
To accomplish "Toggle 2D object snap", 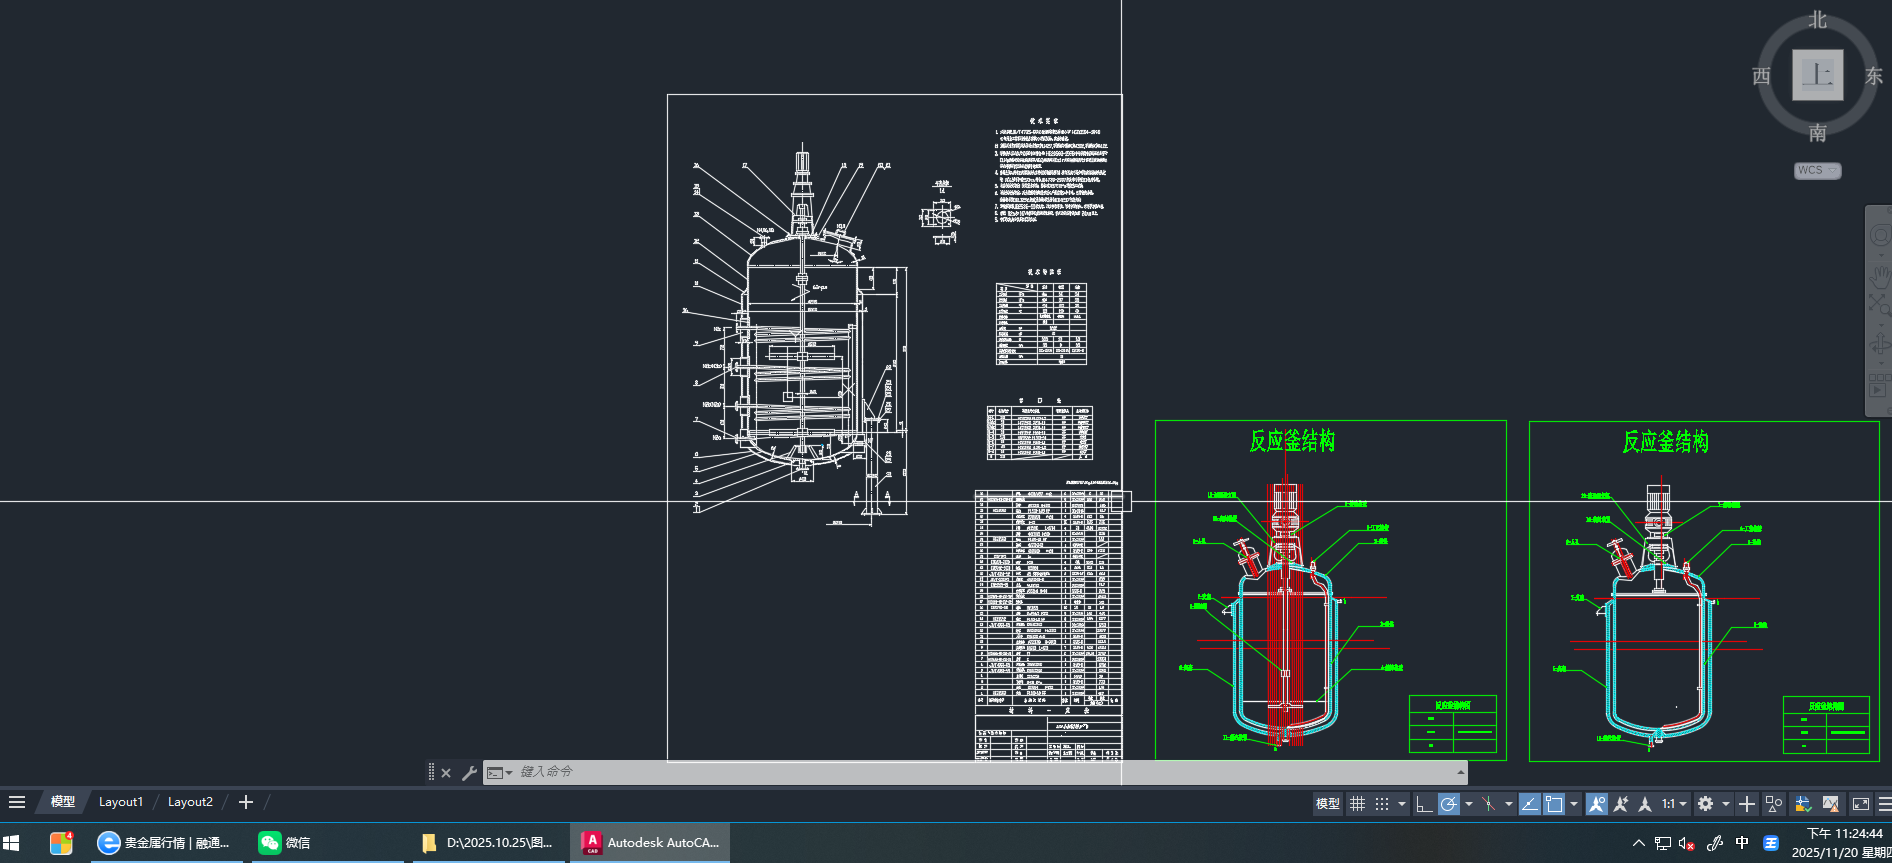I will (x=1554, y=804).
